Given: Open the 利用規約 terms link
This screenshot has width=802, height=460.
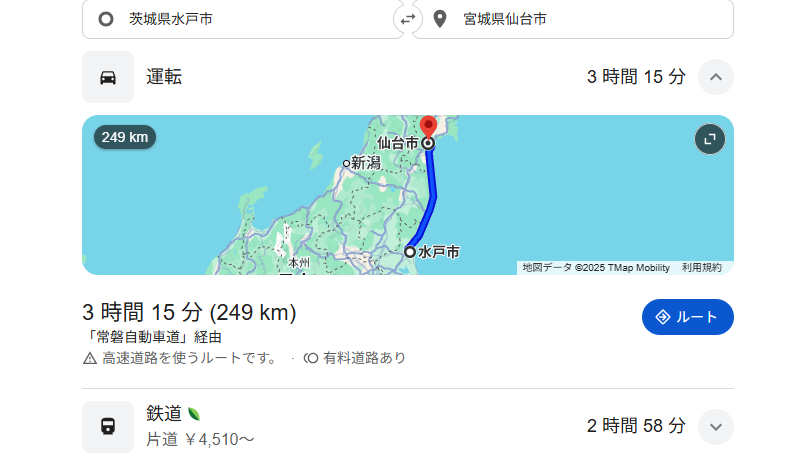Looking at the screenshot, I should pyautogui.click(x=701, y=268).
